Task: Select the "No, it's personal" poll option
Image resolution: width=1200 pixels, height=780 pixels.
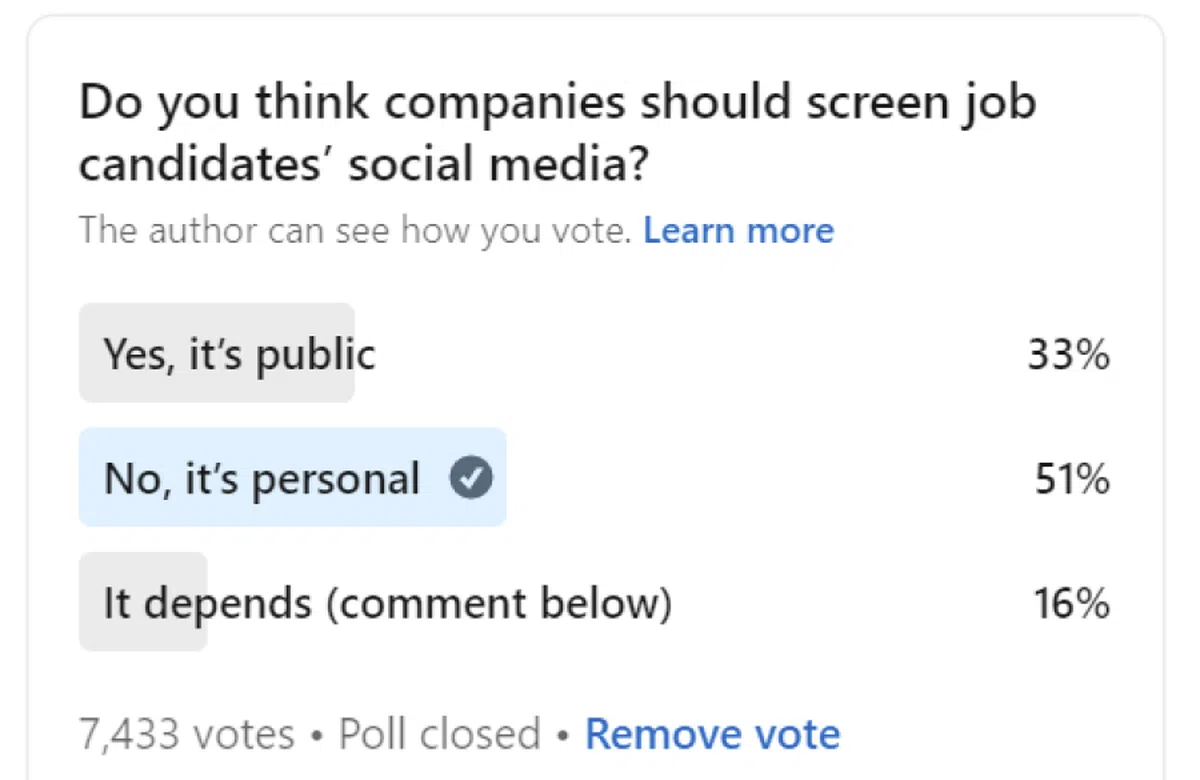Action: pos(261,479)
